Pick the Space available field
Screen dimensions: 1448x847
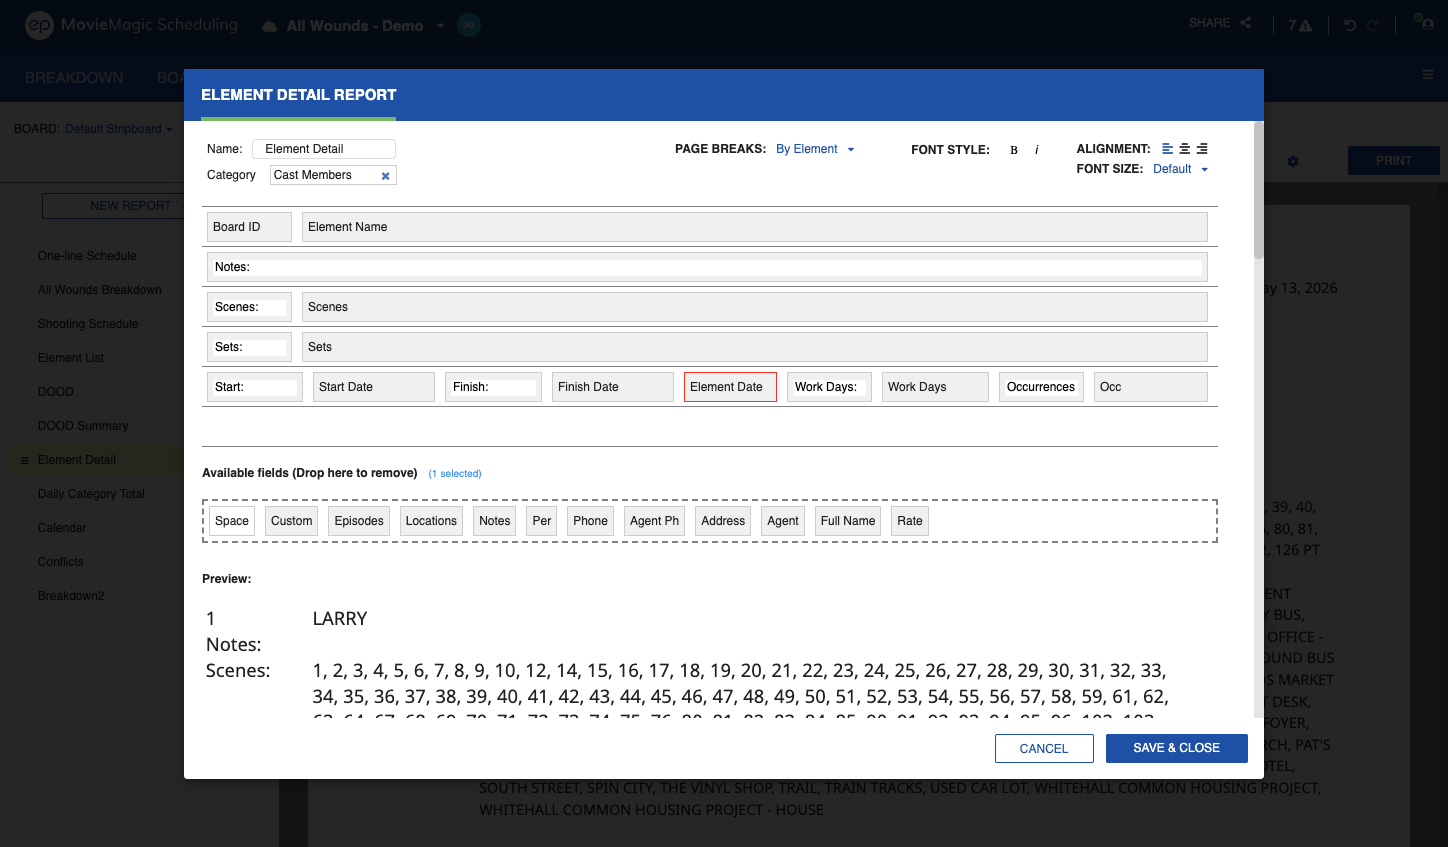tap(232, 521)
